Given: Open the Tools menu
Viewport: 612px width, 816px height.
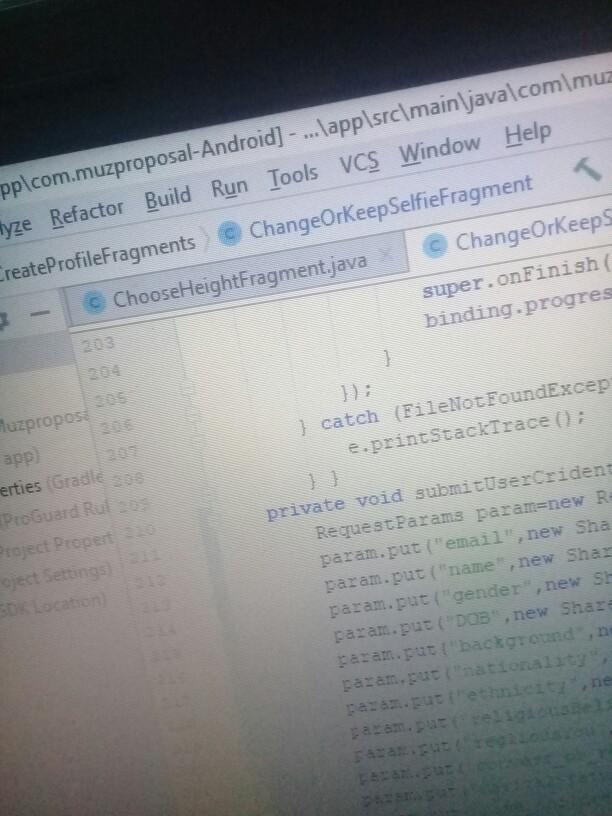Looking at the screenshot, I should tap(293, 176).
